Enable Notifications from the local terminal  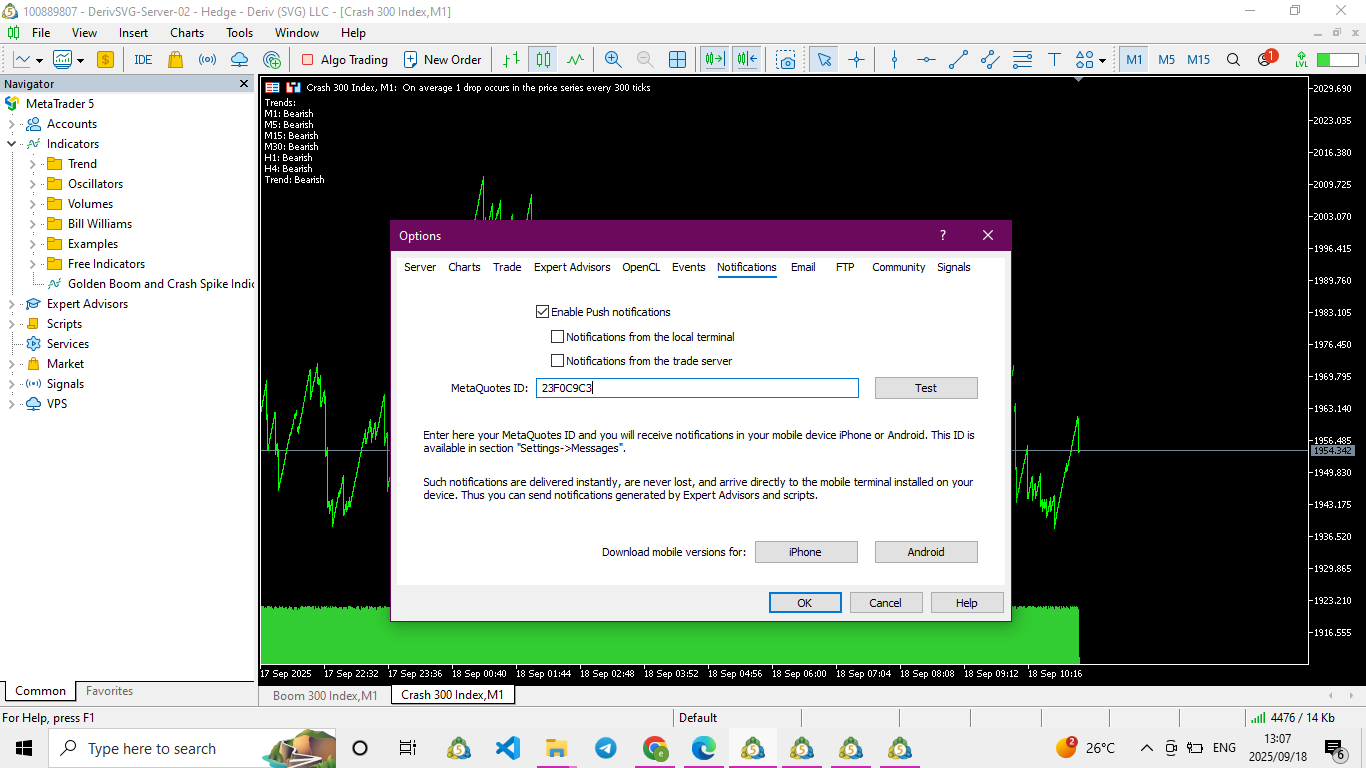(558, 337)
